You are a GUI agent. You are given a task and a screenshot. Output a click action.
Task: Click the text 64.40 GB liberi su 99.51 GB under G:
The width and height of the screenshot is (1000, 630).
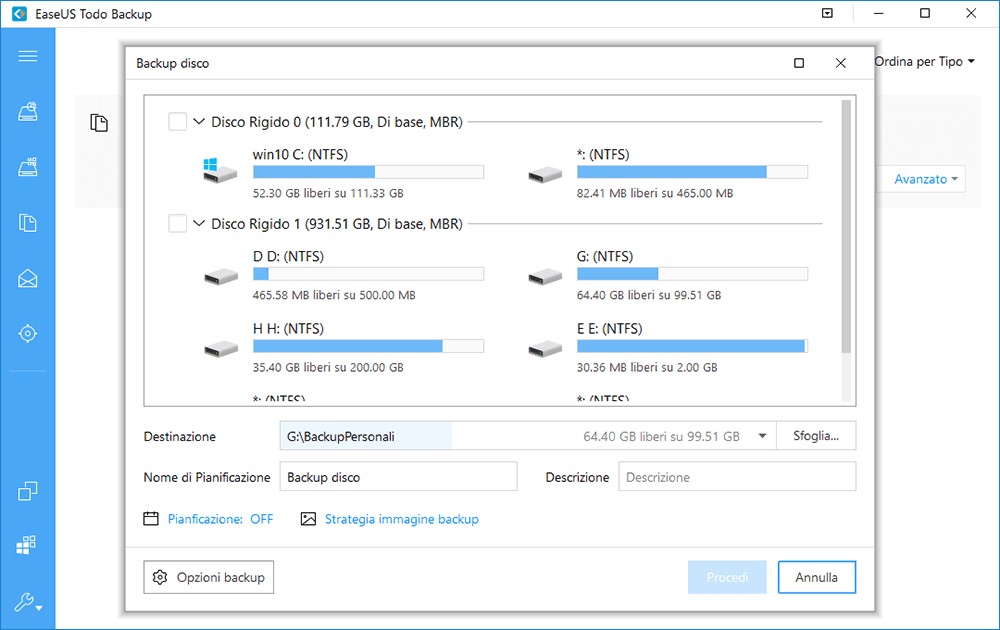pyautogui.click(x=649, y=295)
